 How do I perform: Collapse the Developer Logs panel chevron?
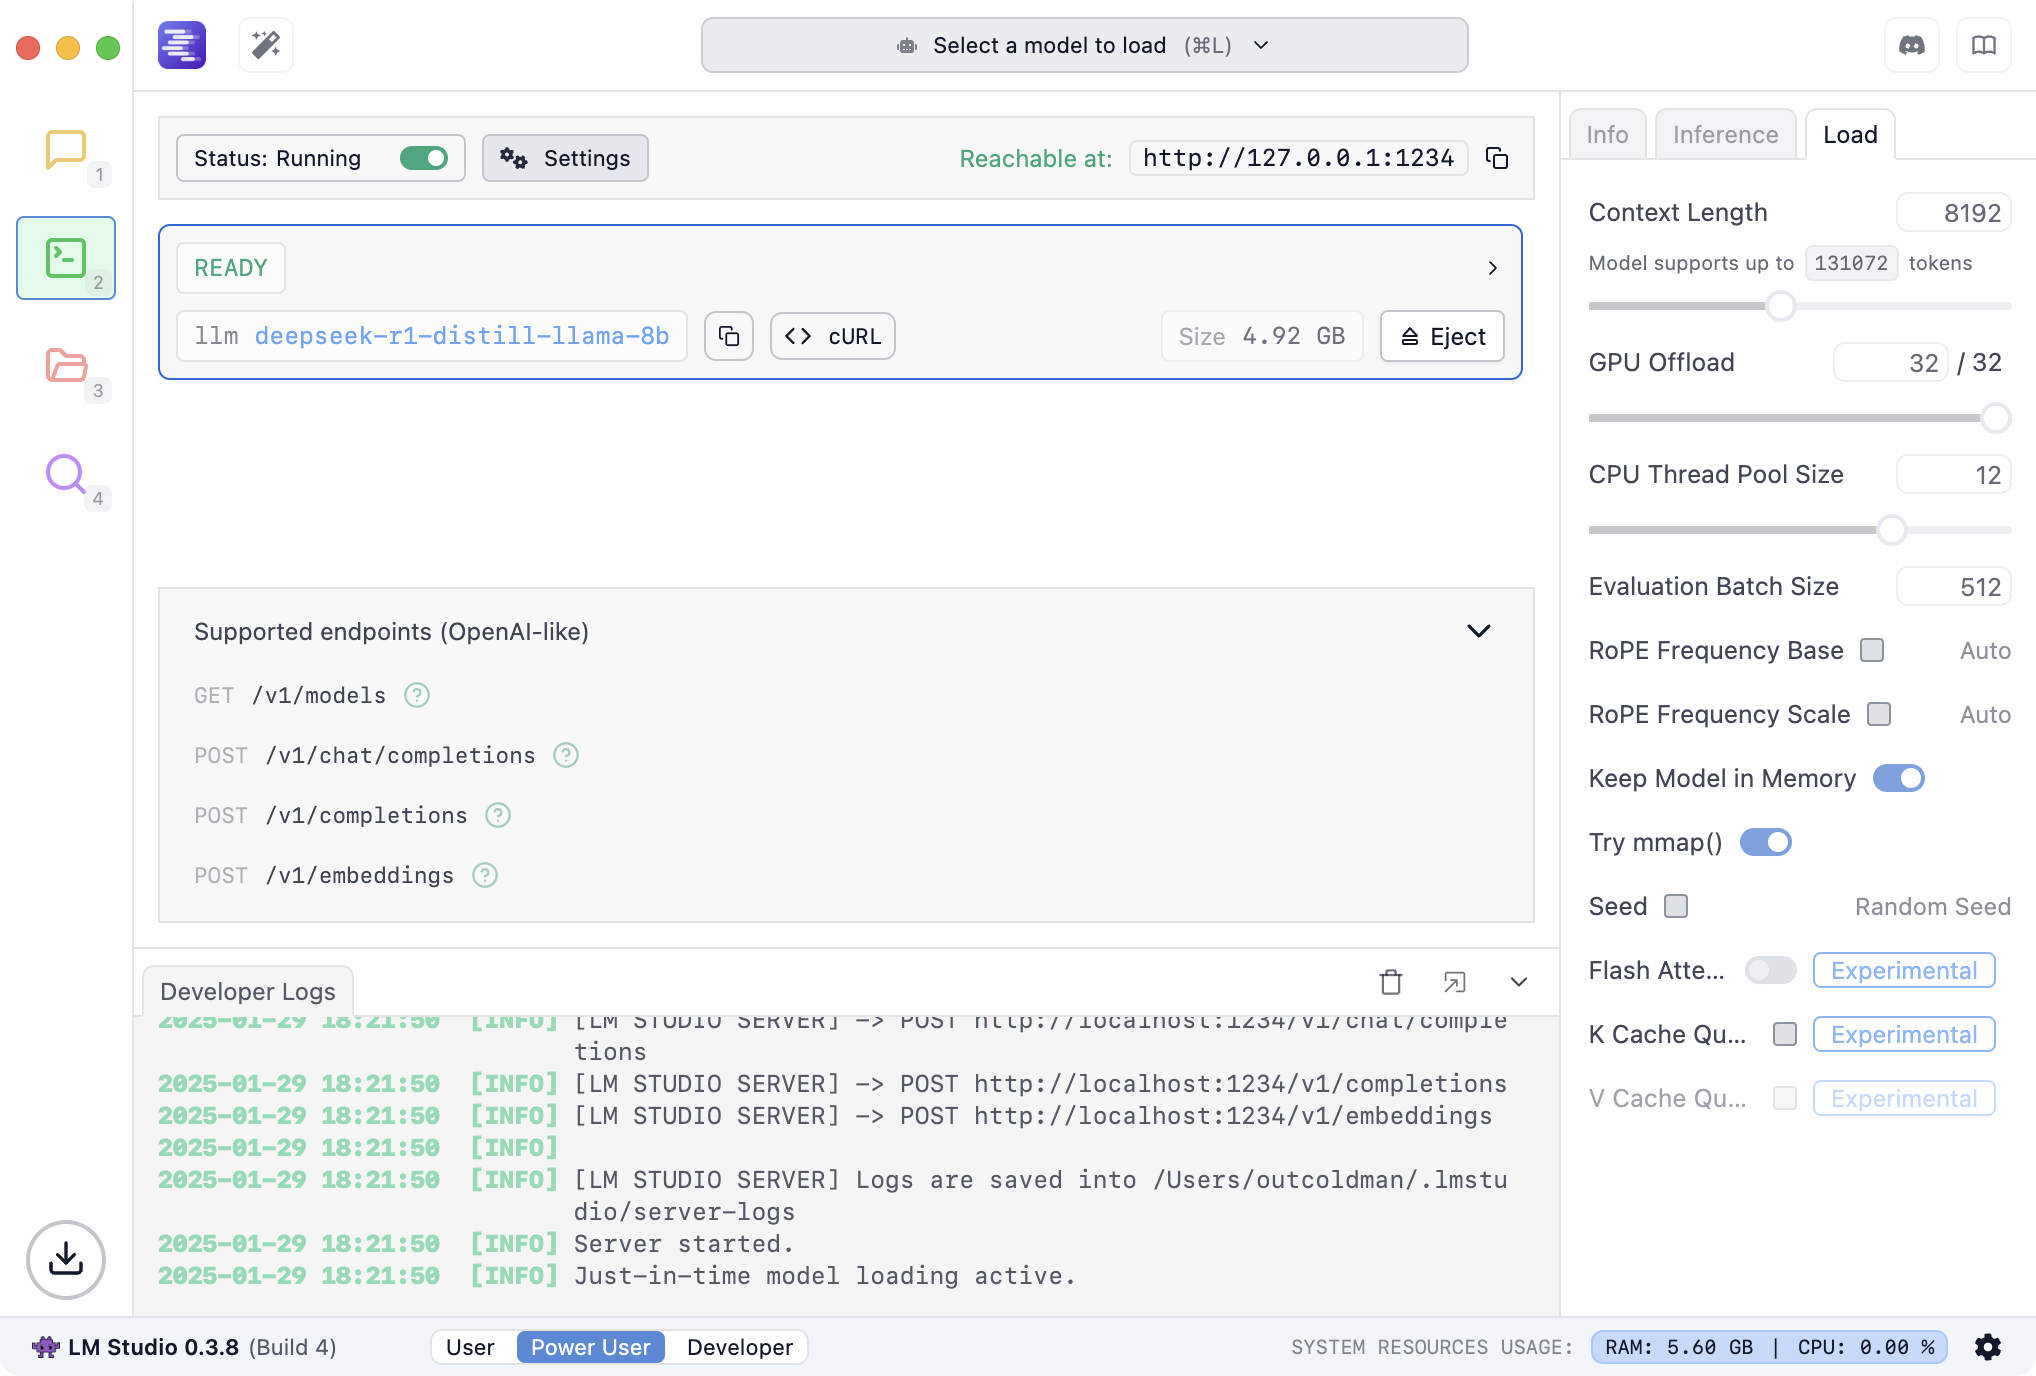1519,982
